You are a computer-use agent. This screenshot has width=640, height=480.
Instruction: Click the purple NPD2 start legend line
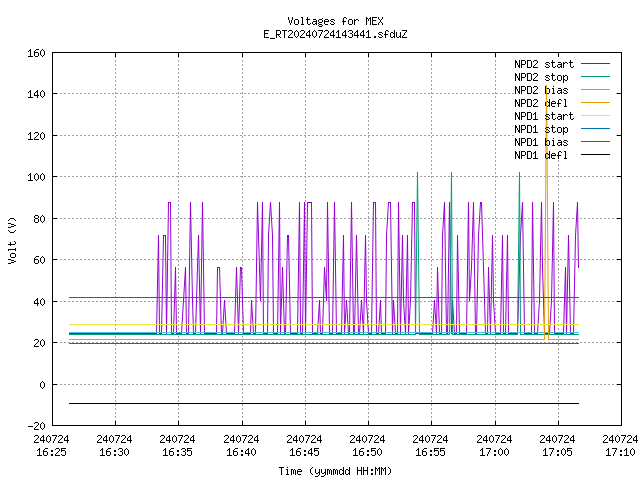pyautogui.click(x=595, y=64)
